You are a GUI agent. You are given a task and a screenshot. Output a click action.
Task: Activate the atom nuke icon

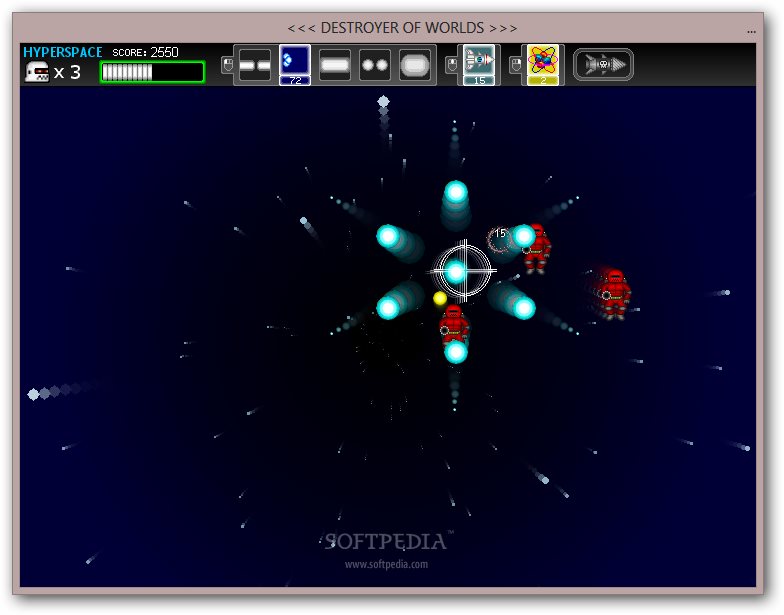(542, 61)
